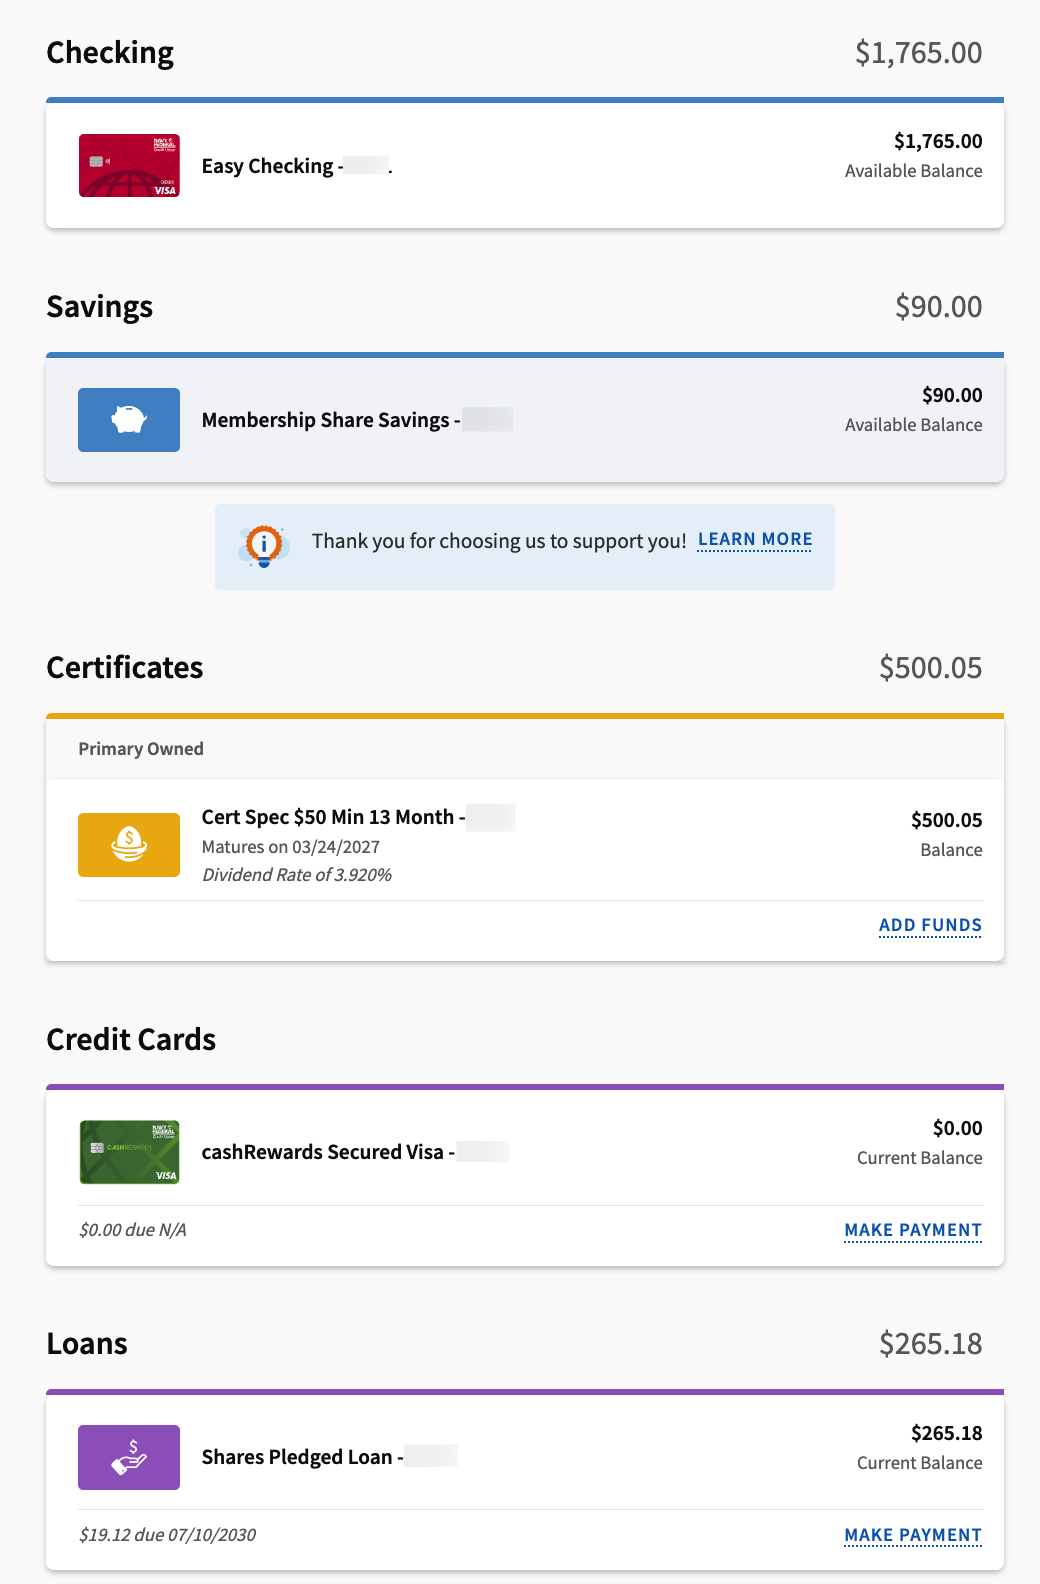Click the $500.05 certificate balance
The width and height of the screenshot is (1040, 1584).
coord(946,820)
